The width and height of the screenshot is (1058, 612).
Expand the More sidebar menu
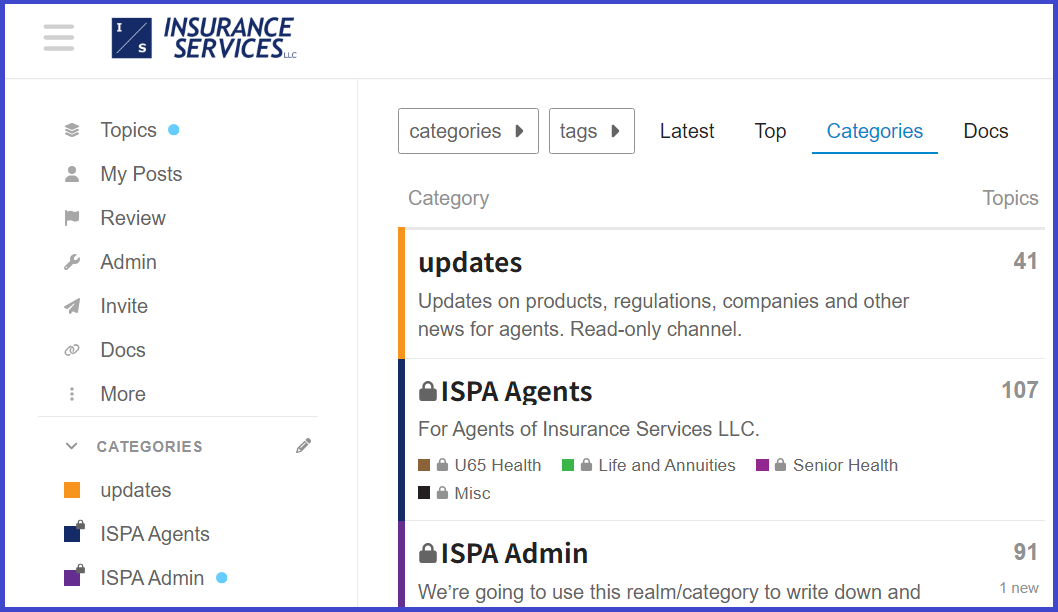[123, 394]
